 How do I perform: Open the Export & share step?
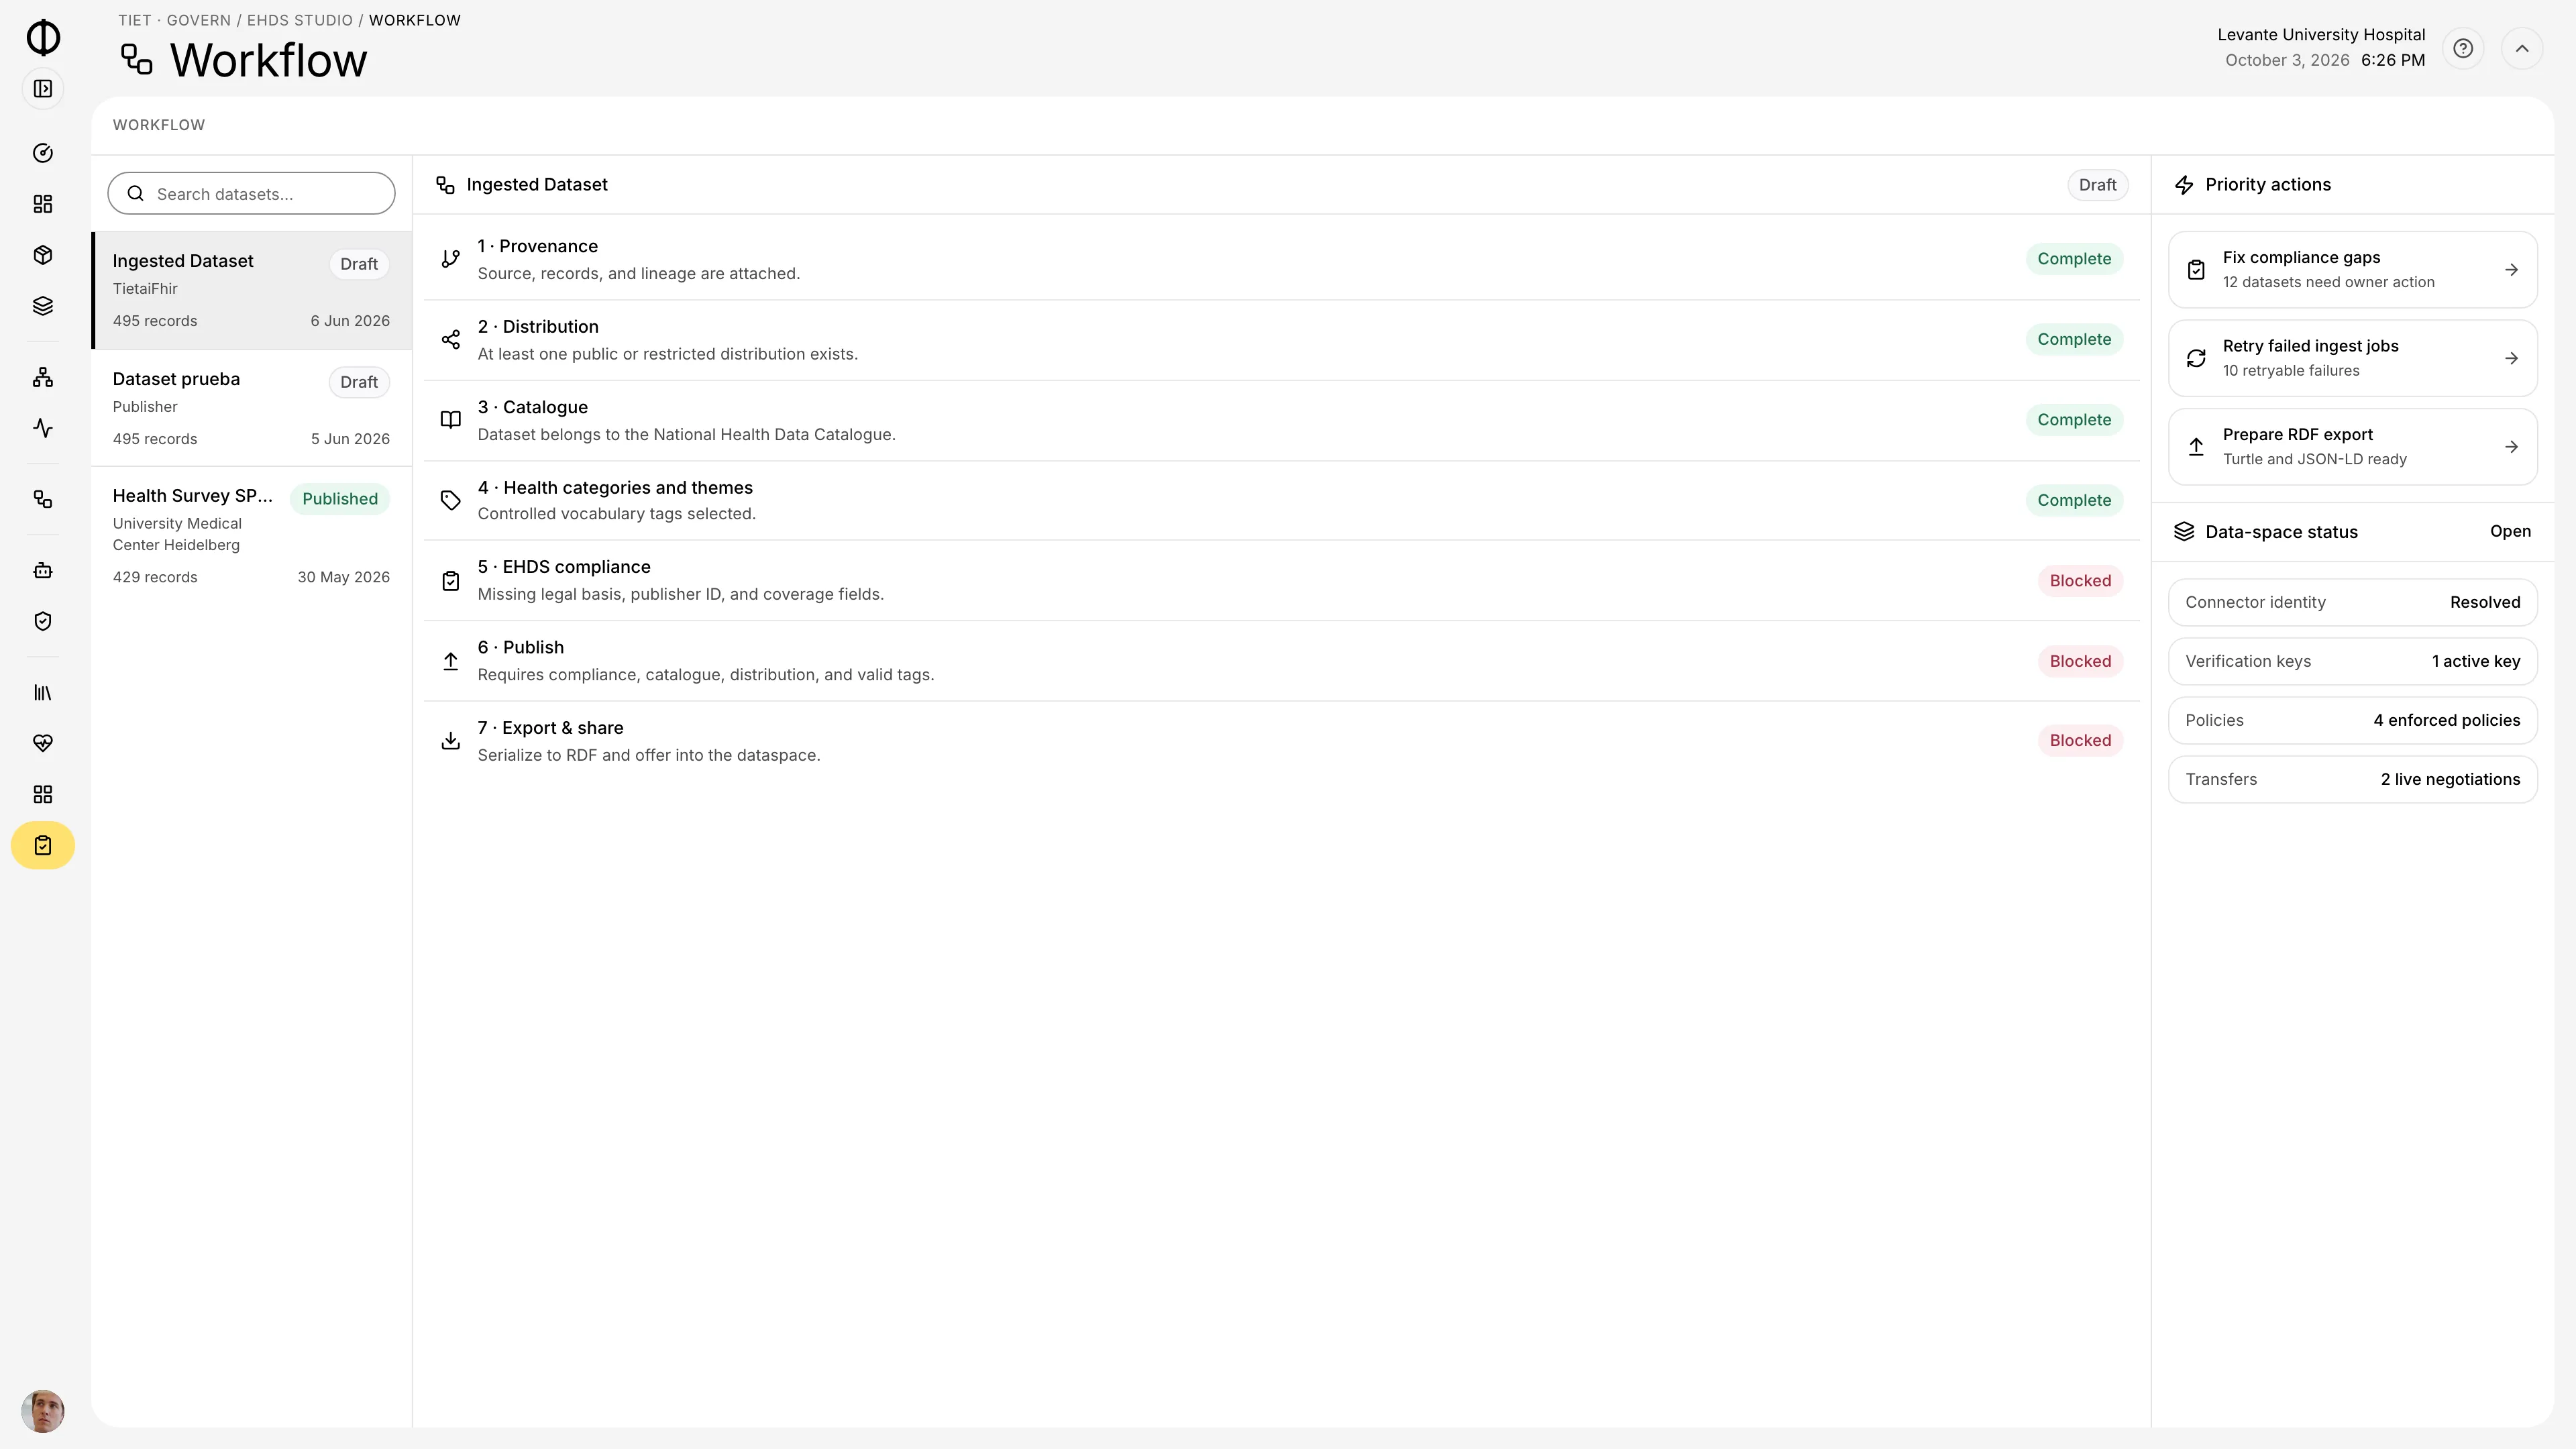1281,741
